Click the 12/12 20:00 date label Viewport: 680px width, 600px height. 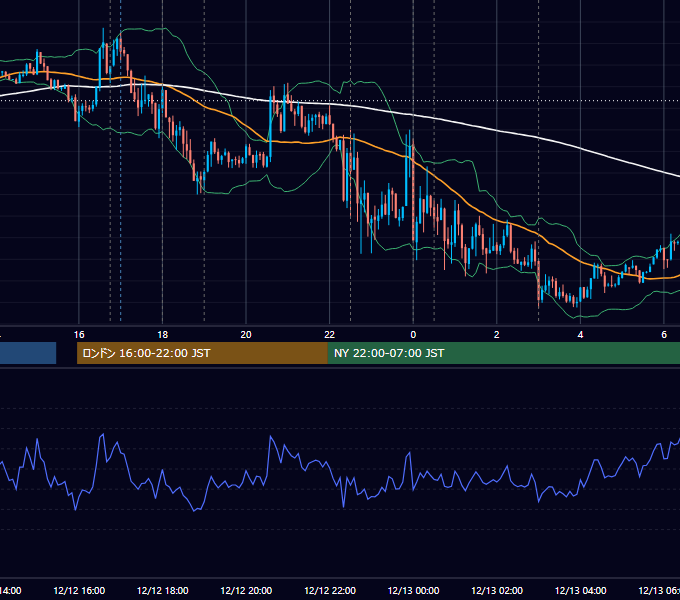click(246, 590)
